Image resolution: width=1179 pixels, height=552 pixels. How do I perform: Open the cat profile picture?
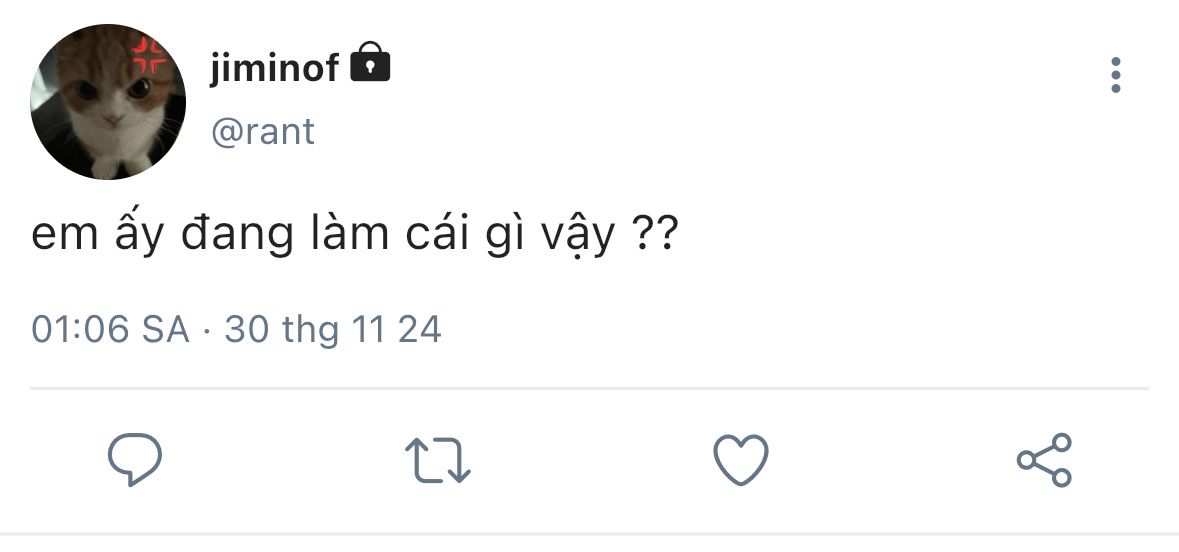tap(108, 102)
